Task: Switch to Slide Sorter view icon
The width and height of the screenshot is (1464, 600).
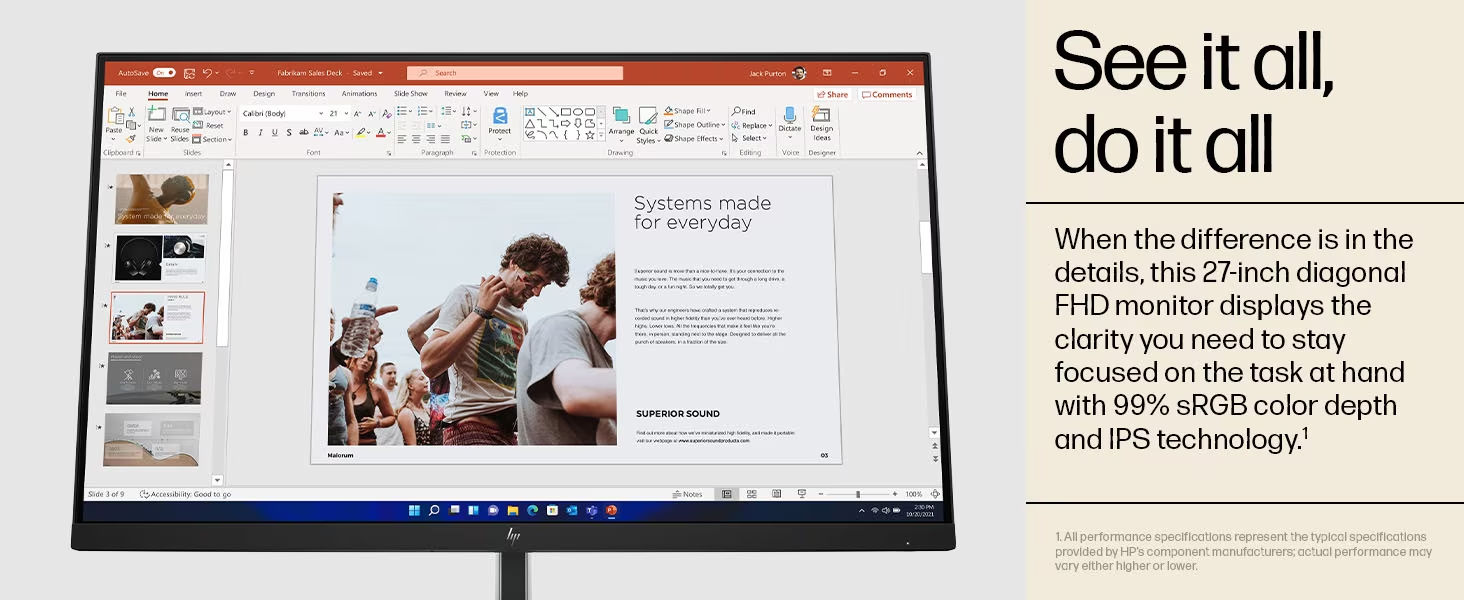Action: pos(750,494)
